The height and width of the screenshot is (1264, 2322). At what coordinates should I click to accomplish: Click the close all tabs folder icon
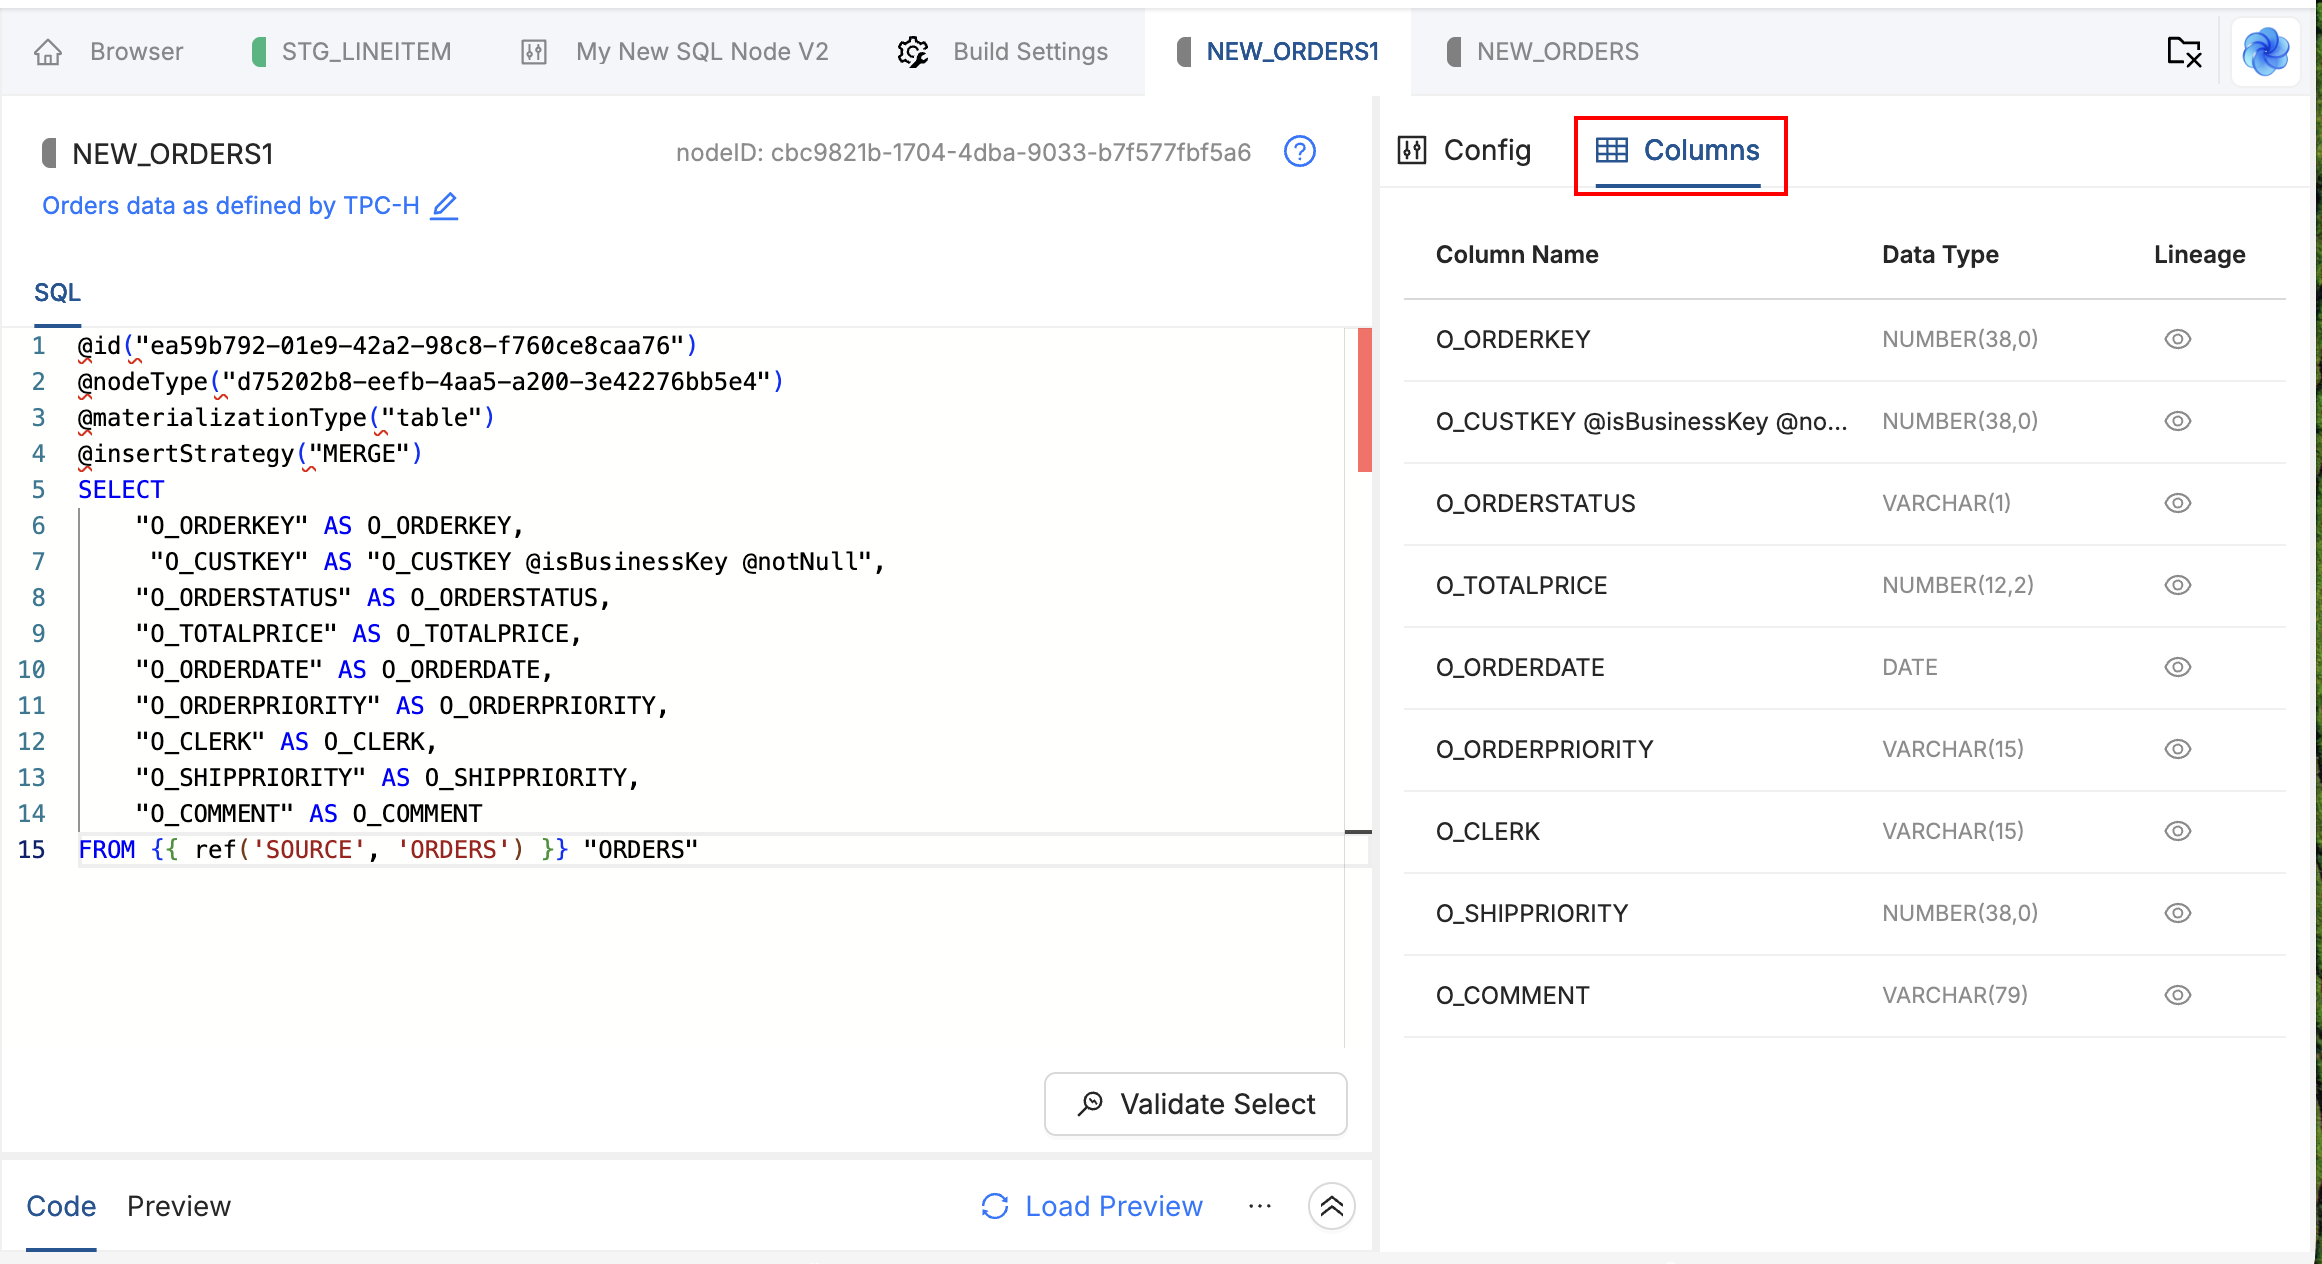click(x=2184, y=51)
